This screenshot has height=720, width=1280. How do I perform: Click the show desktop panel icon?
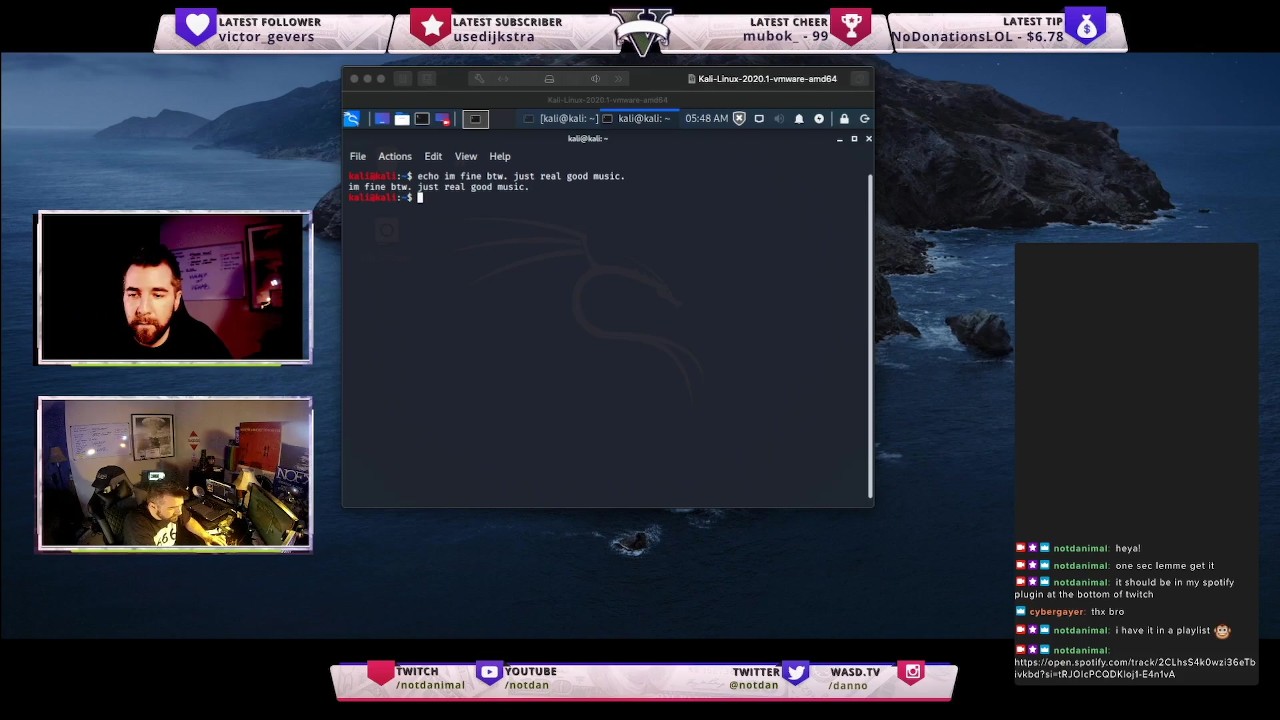[381, 119]
